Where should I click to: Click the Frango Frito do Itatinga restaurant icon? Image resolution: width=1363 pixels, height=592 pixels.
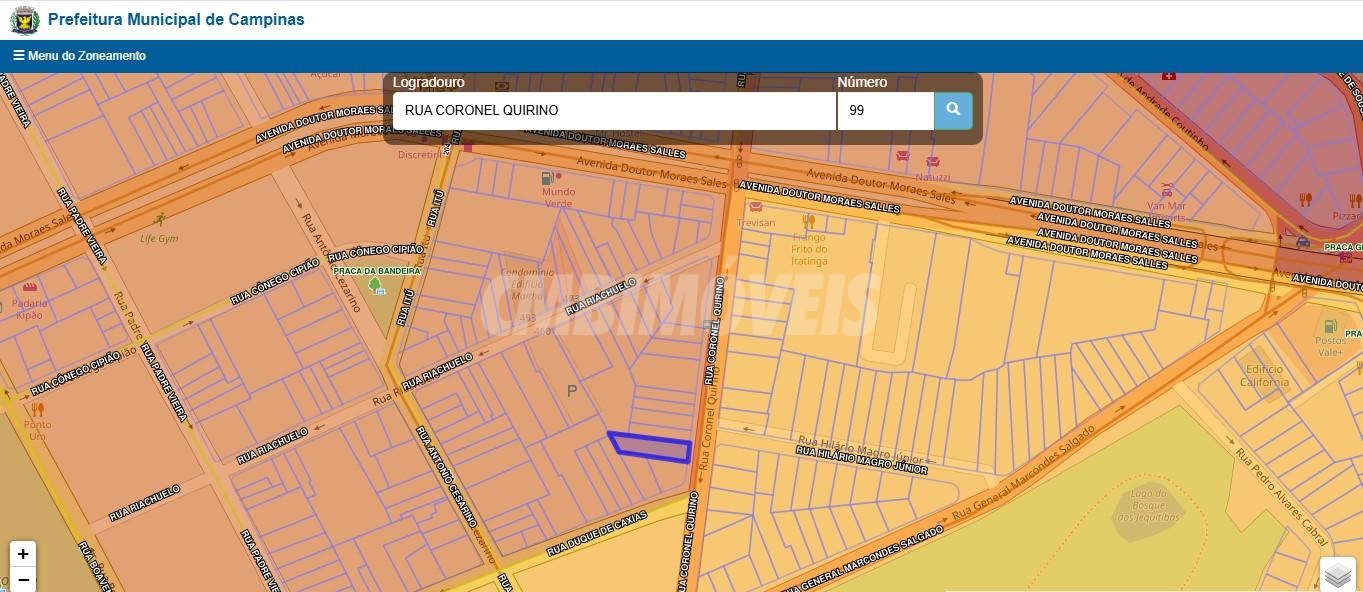tap(809, 221)
